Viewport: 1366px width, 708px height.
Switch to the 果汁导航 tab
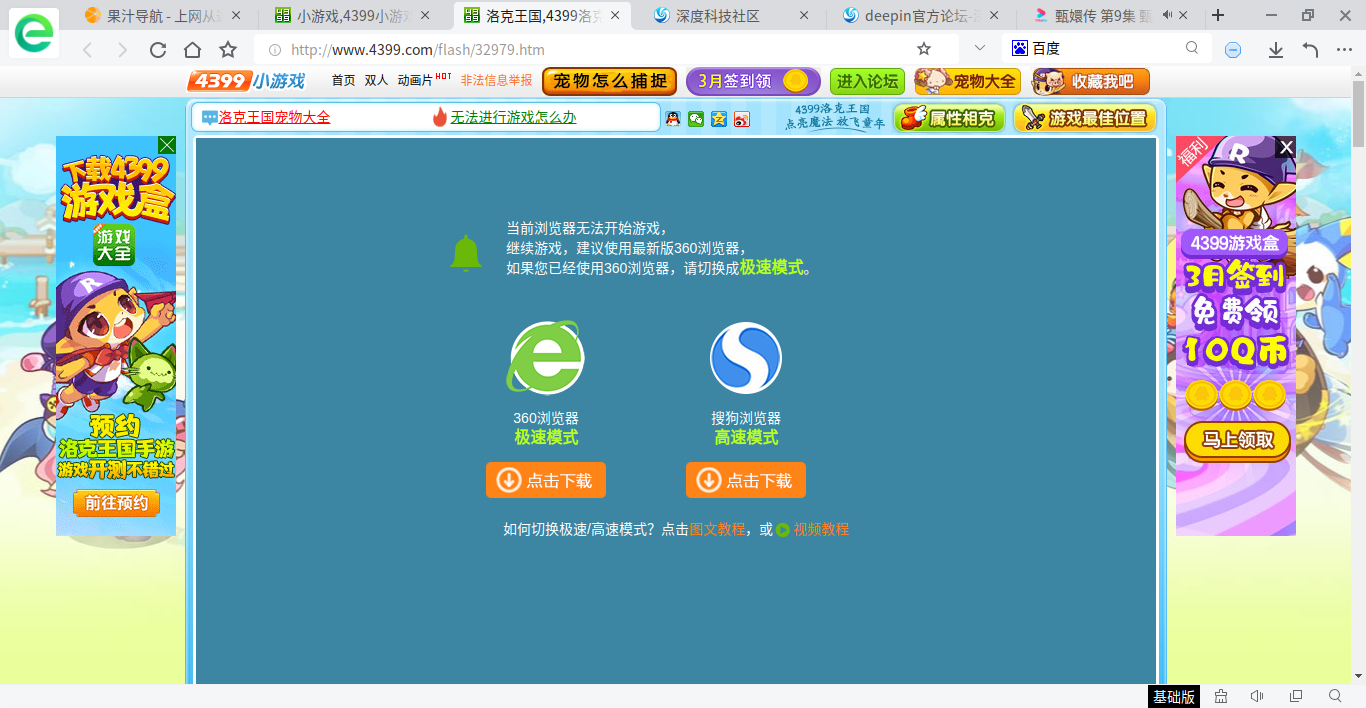click(x=161, y=16)
